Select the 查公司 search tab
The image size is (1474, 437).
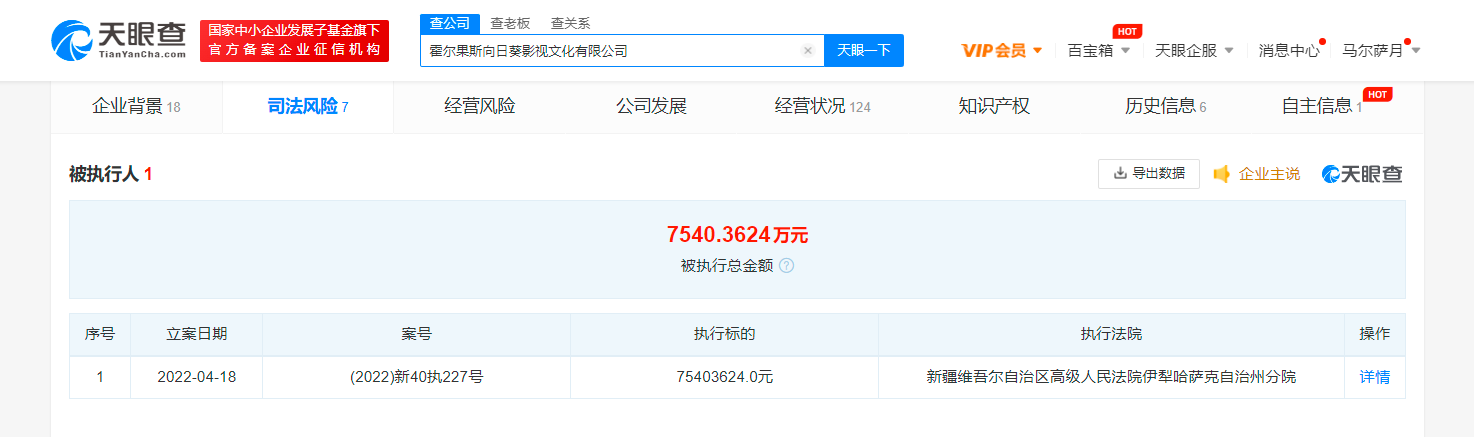[449, 23]
